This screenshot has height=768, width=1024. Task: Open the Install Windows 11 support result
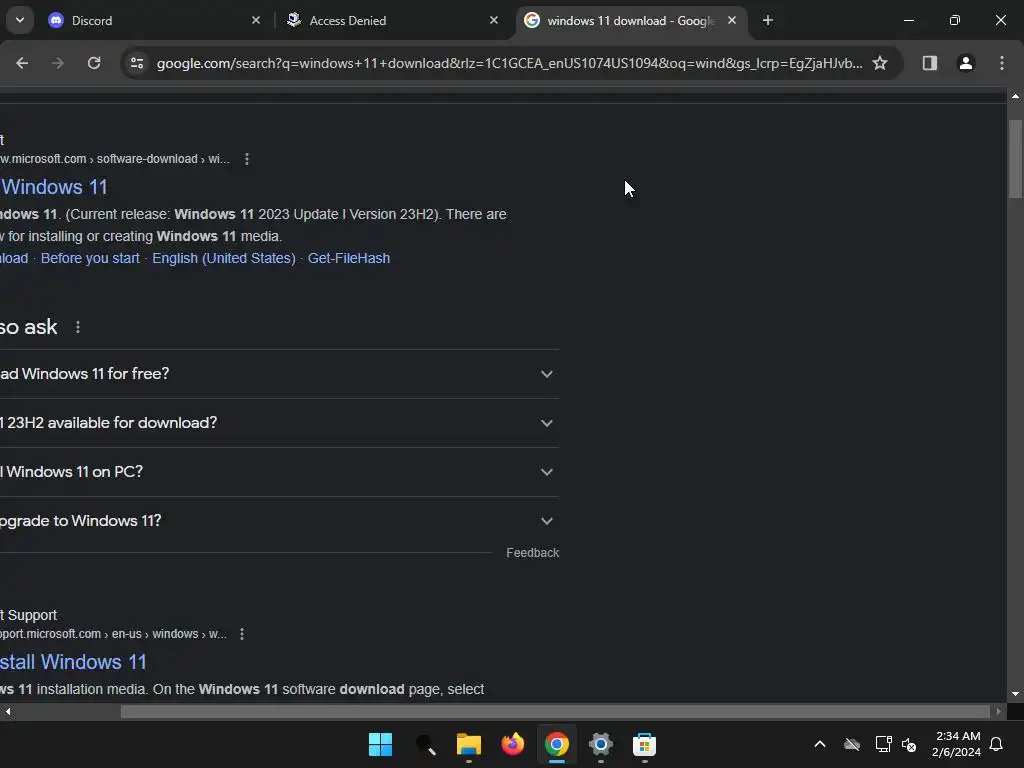pyautogui.click(x=73, y=662)
